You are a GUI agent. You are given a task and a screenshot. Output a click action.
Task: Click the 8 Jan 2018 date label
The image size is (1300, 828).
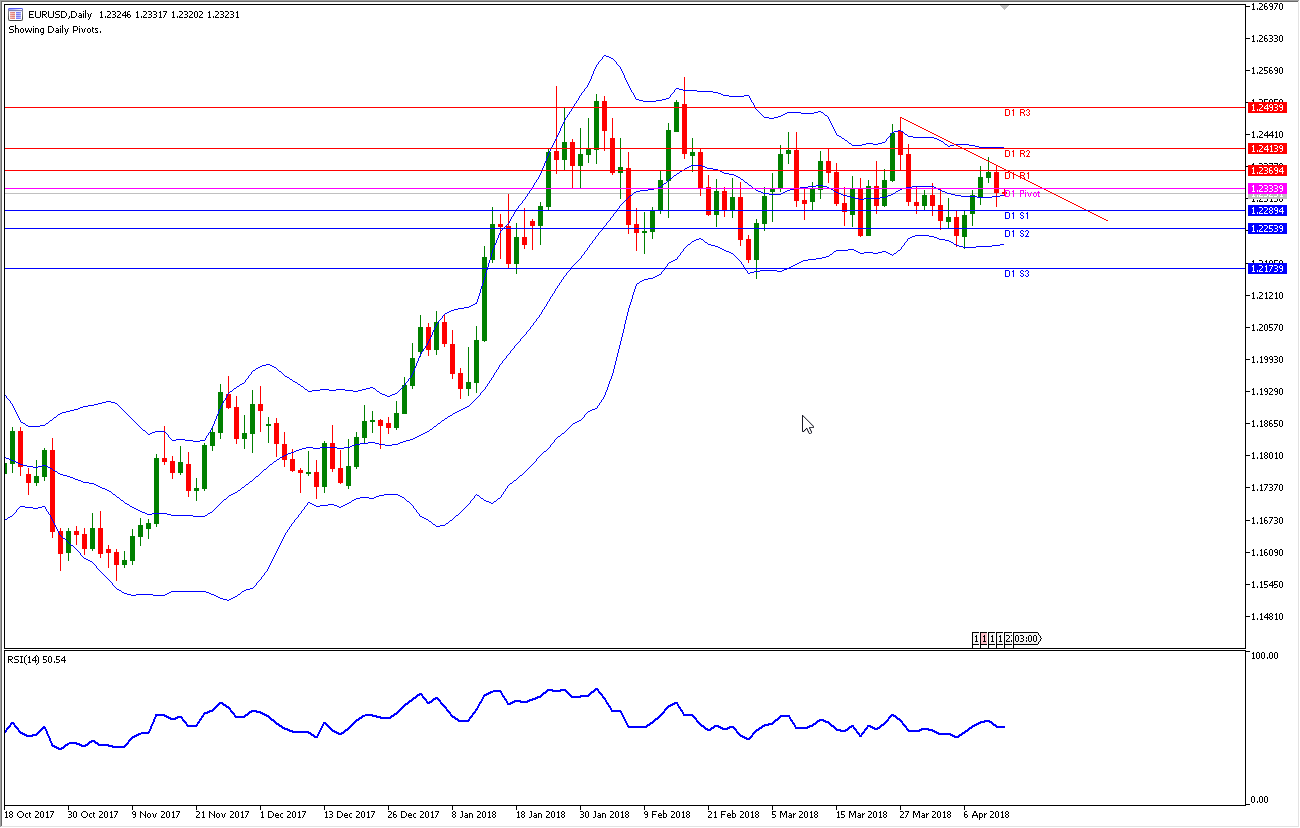[474, 815]
